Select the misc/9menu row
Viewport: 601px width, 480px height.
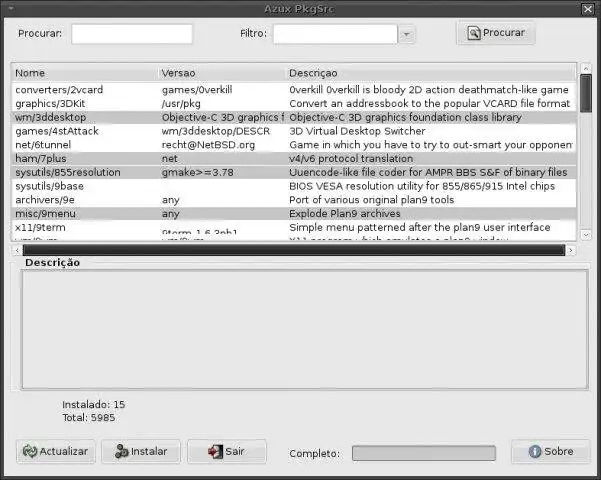tap(294, 214)
